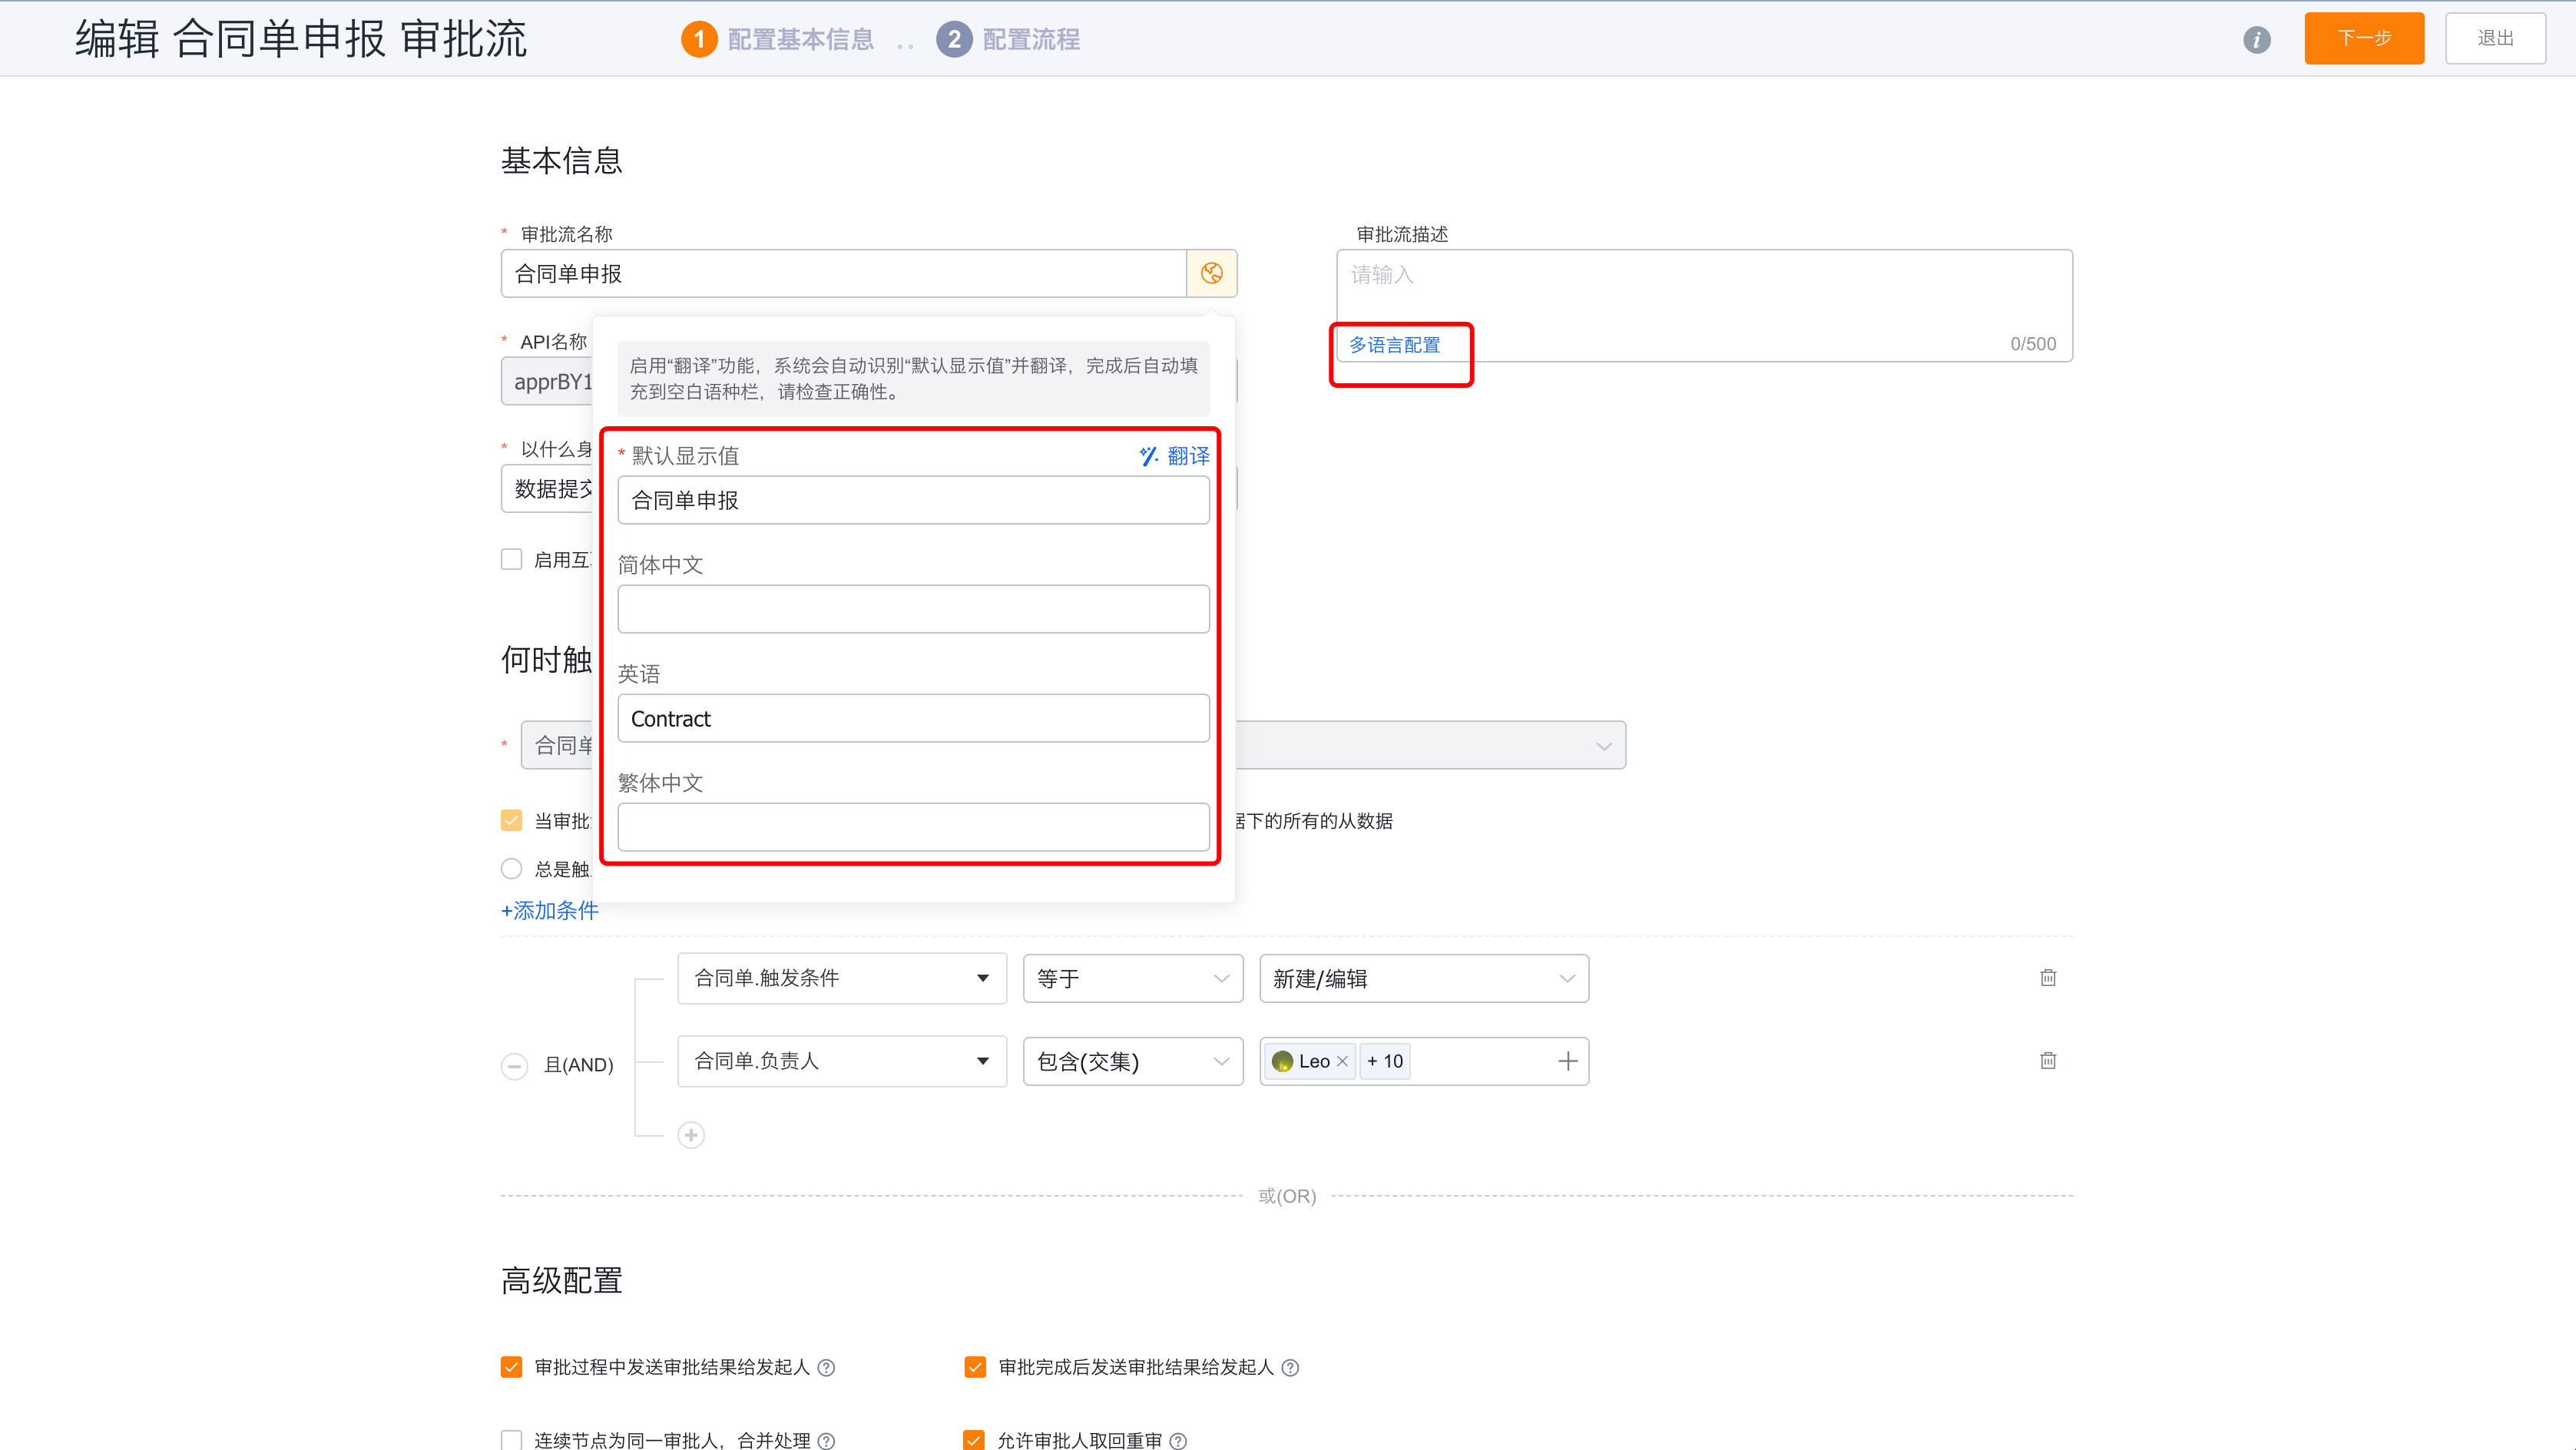2576x1450 pixels.
Task: Click the 审批流描述 textarea
Action: 1704,305
